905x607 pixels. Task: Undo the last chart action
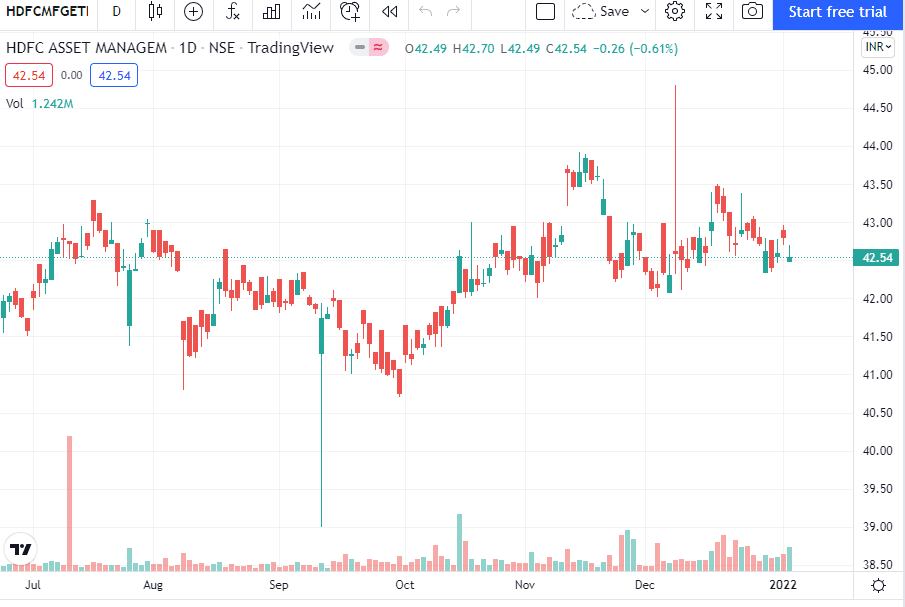point(425,12)
